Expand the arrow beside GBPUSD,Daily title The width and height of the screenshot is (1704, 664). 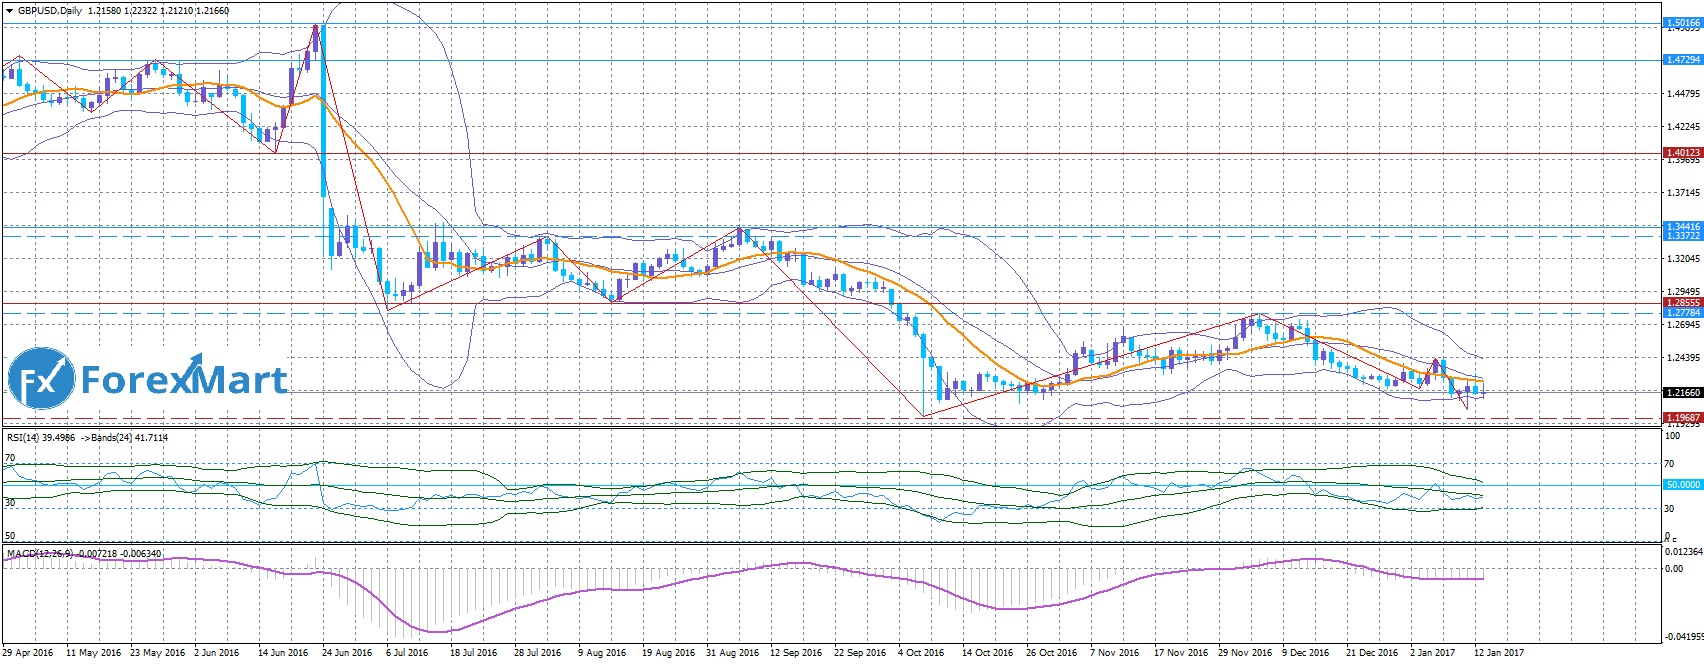click(9, 11)
